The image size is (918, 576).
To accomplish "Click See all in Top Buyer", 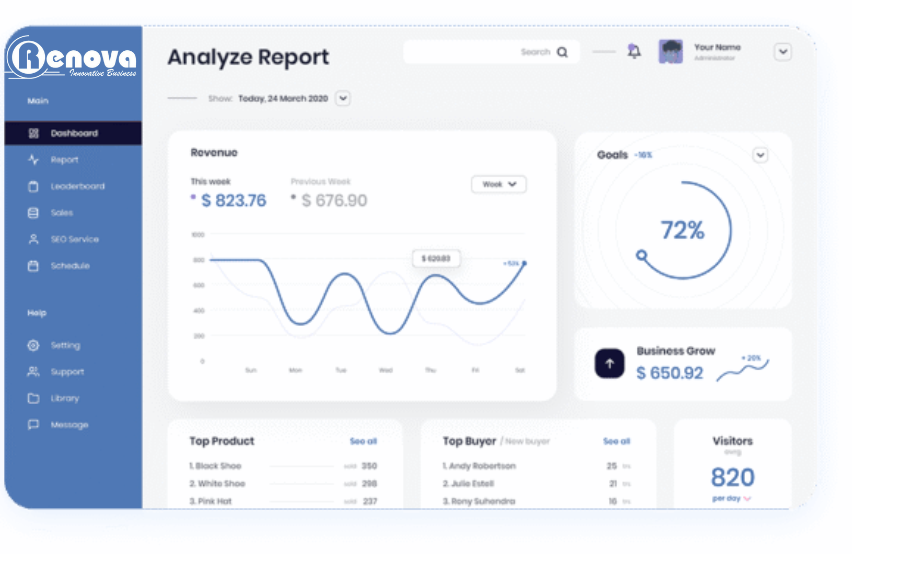I will 616,441.
